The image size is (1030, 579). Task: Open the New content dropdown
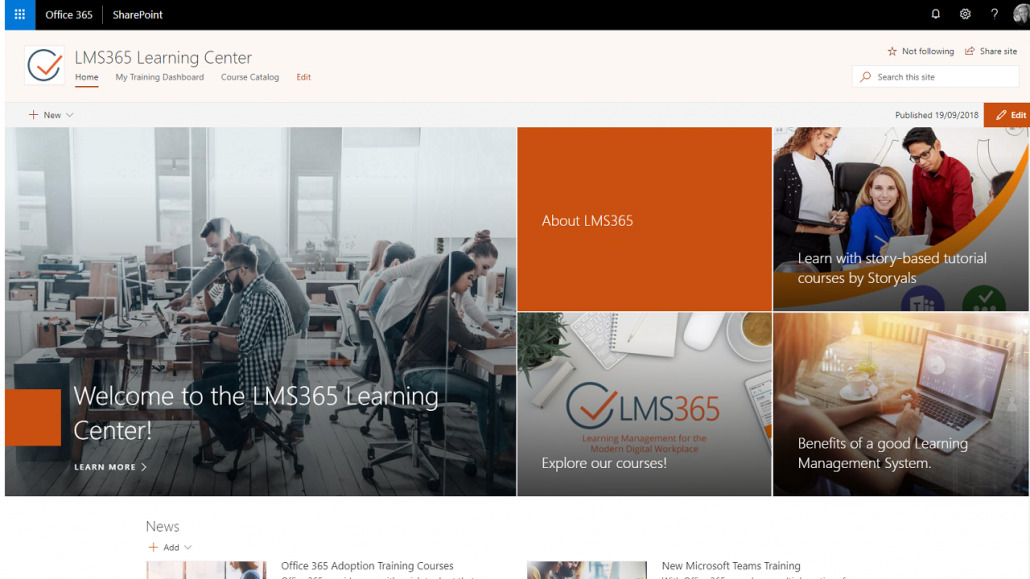(x=49, y=115)
